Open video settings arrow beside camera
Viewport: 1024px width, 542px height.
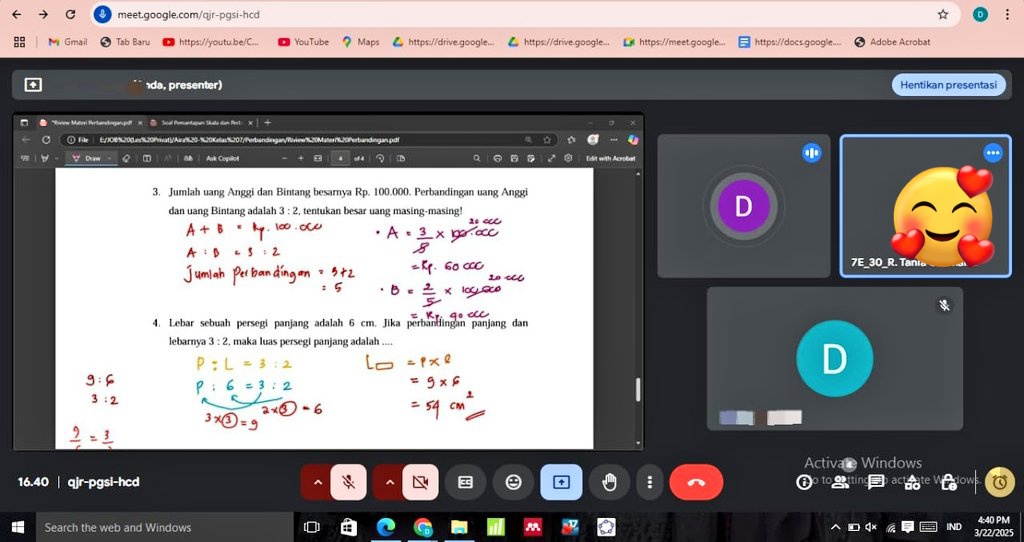pyautogui.click(x=389, y=482)
